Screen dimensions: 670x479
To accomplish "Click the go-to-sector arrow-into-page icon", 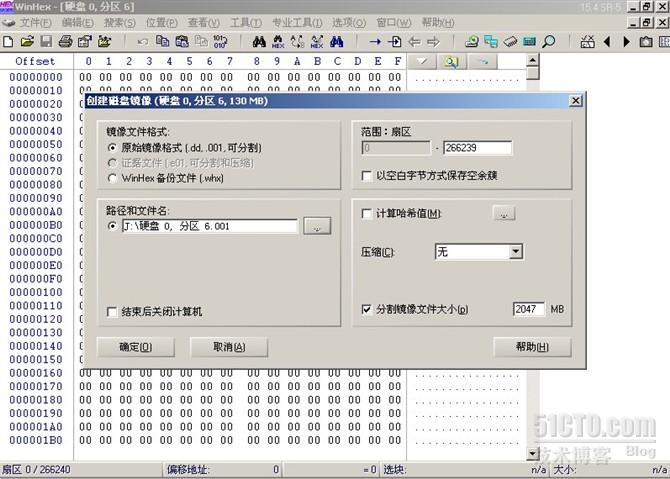I will tap(394, 41).
